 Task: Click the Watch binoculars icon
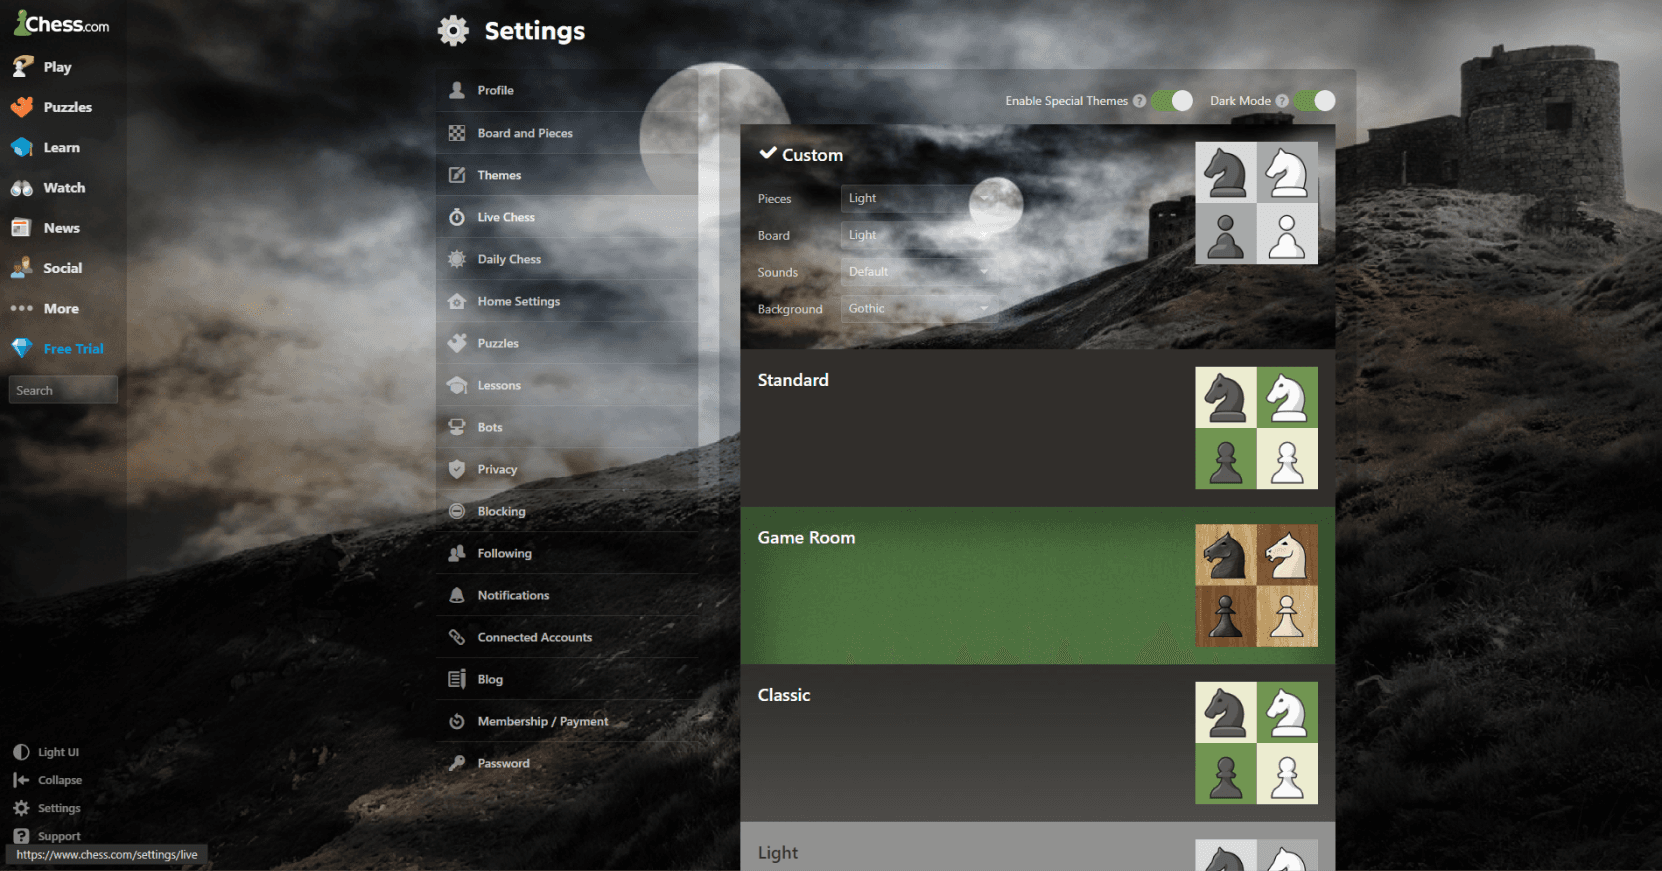[22, 188]
